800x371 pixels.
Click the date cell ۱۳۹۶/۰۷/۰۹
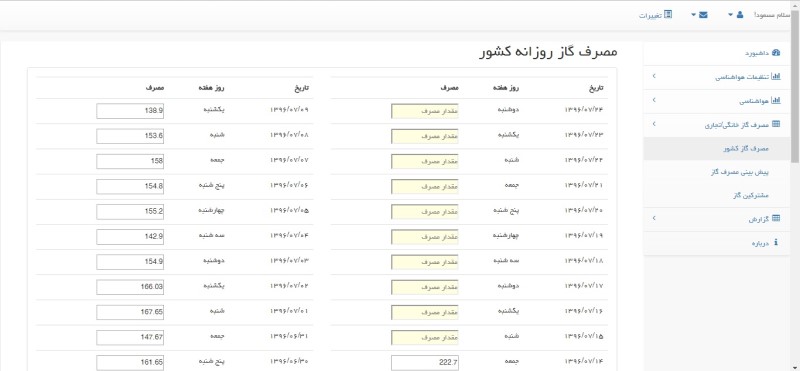[x=289, y=110]
